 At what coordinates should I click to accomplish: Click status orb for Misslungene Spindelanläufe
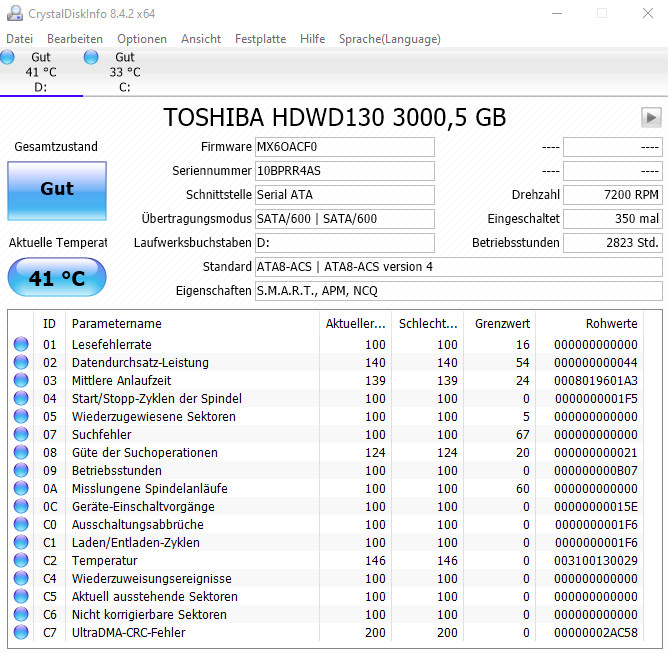pos(21,488)
